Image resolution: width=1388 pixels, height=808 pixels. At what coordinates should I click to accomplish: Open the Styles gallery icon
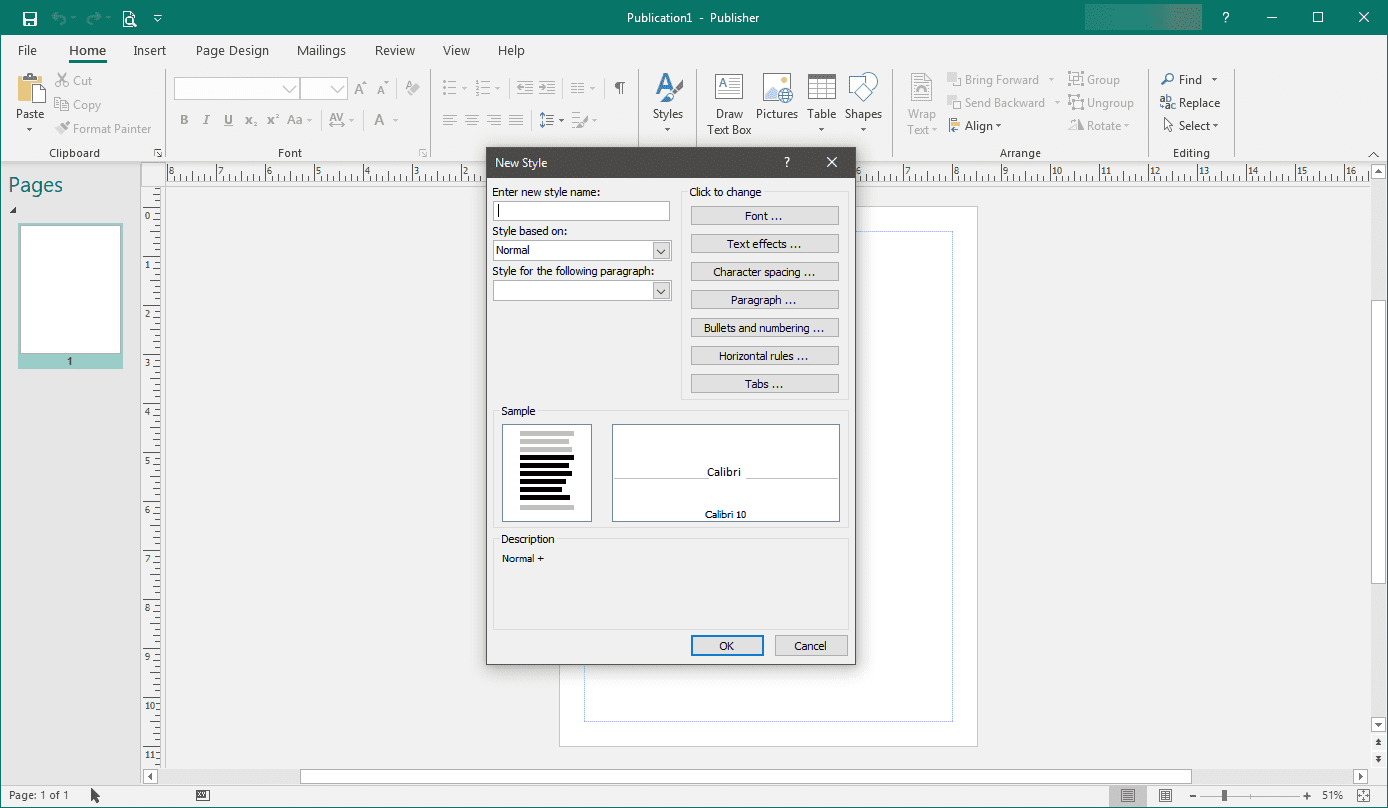(x=668, y=90)
